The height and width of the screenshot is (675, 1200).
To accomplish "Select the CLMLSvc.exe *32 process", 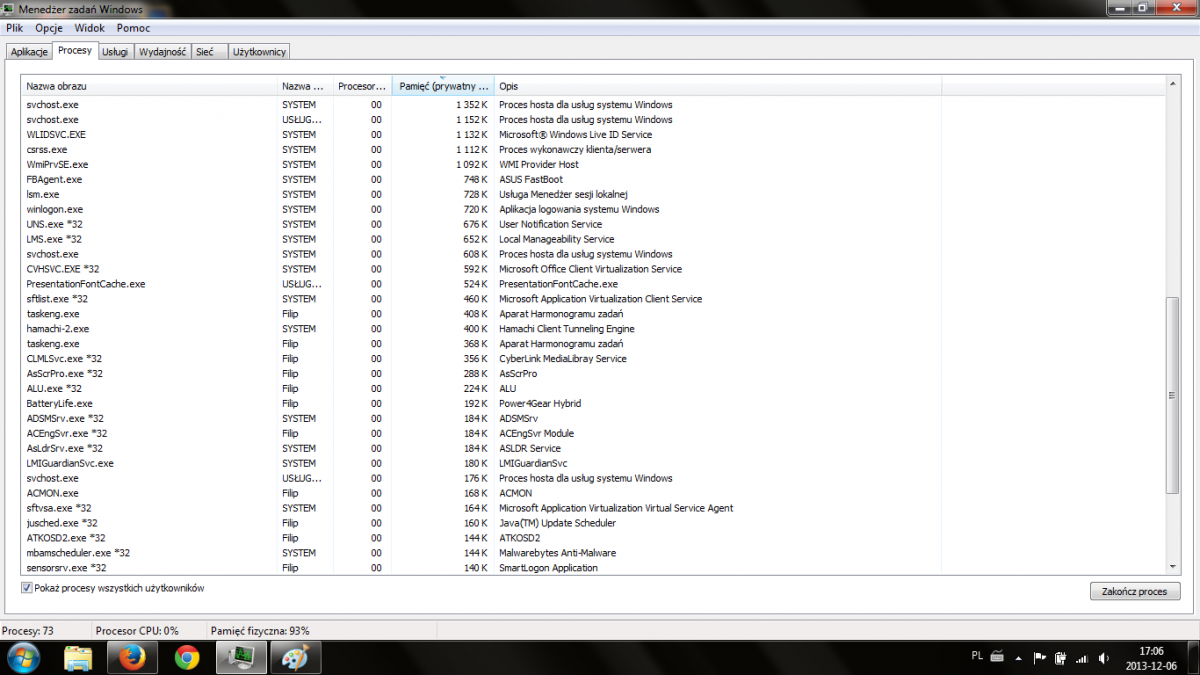I will click(594, 359).
